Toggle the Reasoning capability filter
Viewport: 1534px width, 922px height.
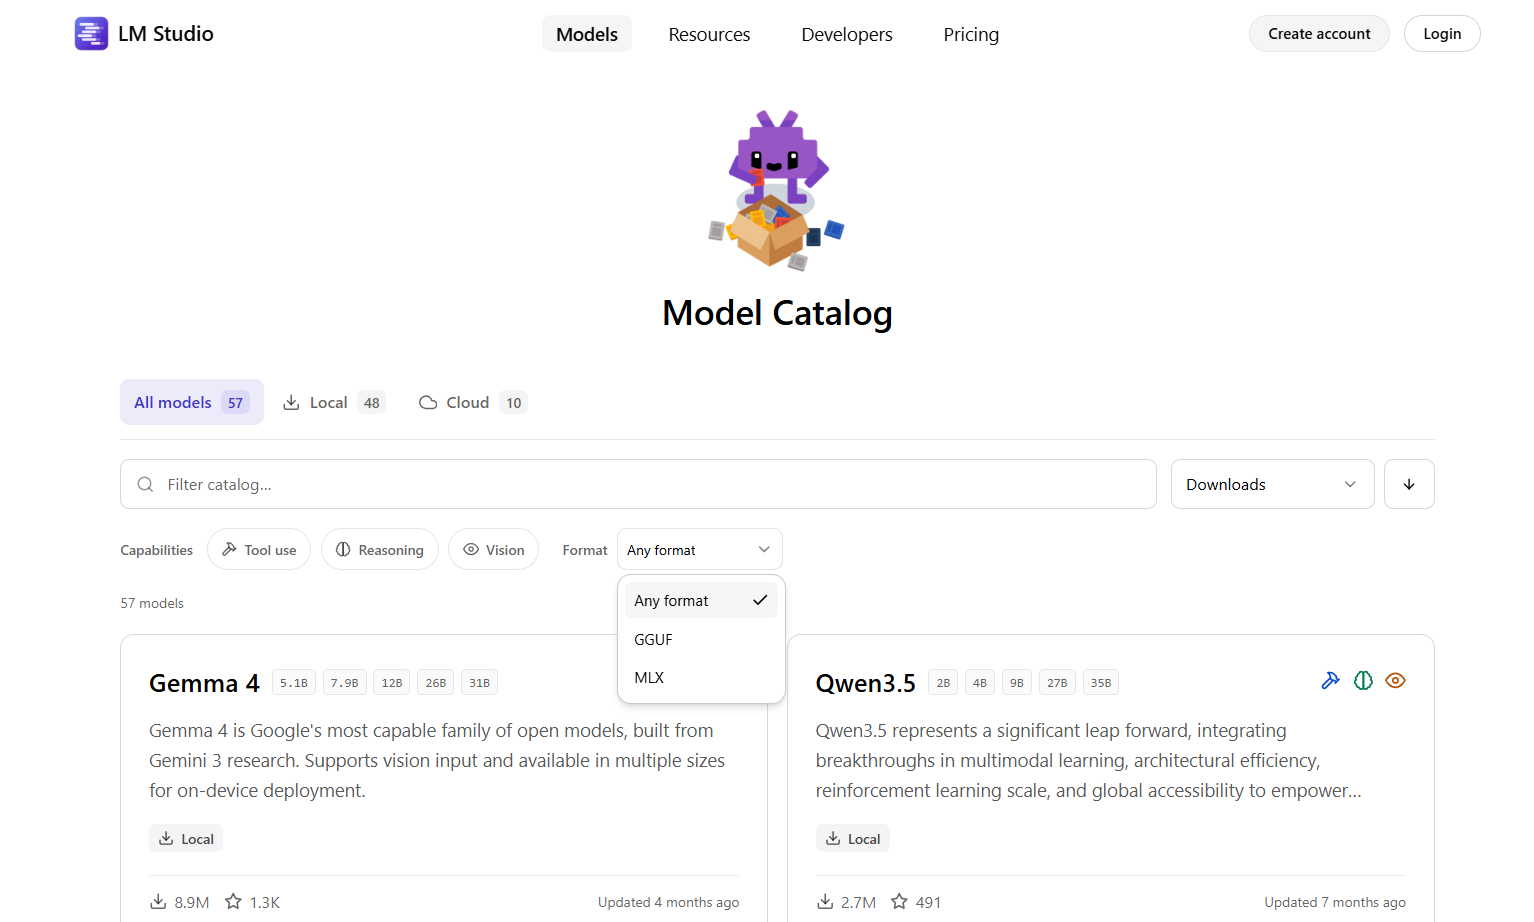380,549
